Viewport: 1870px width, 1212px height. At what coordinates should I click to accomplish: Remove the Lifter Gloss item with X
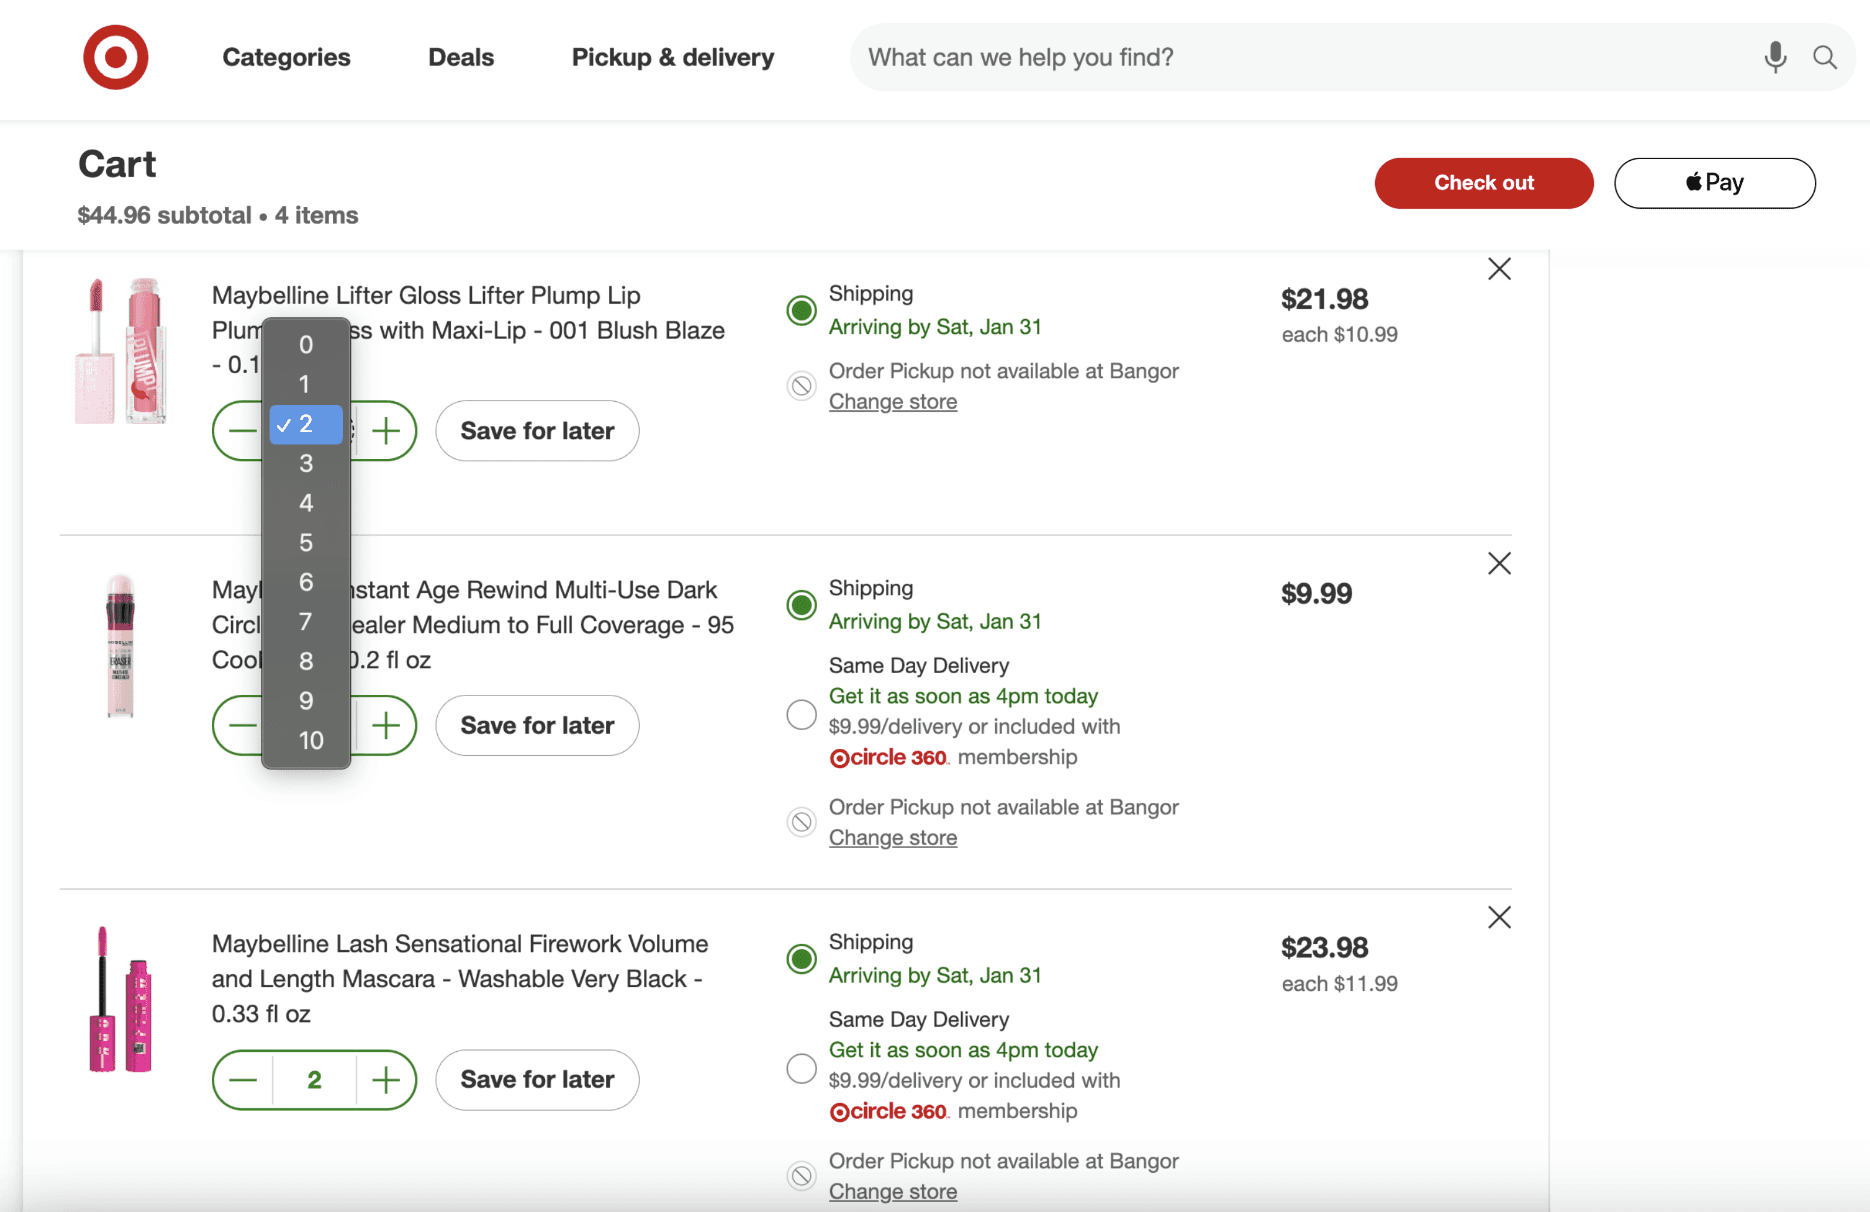1499,269
